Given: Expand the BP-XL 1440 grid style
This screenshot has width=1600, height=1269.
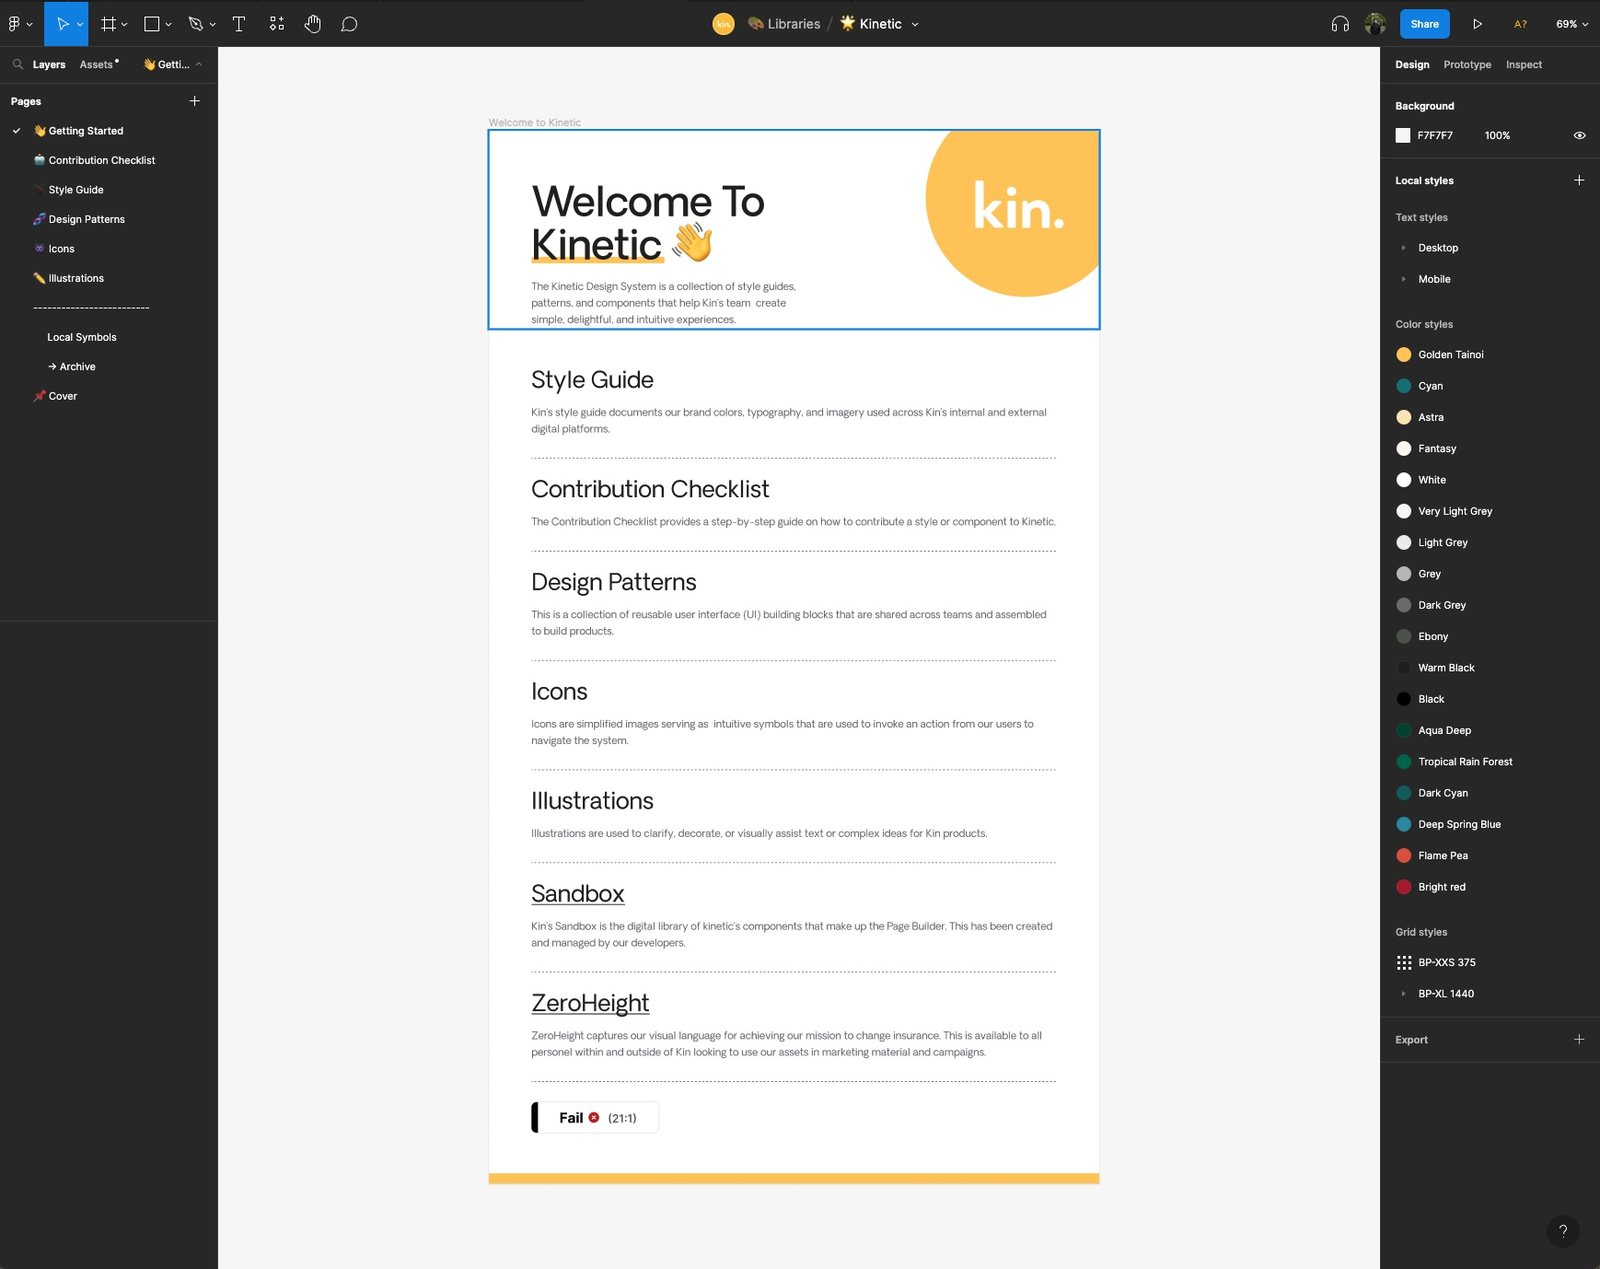Looking at the screenshot, I should coord(1403,993).
